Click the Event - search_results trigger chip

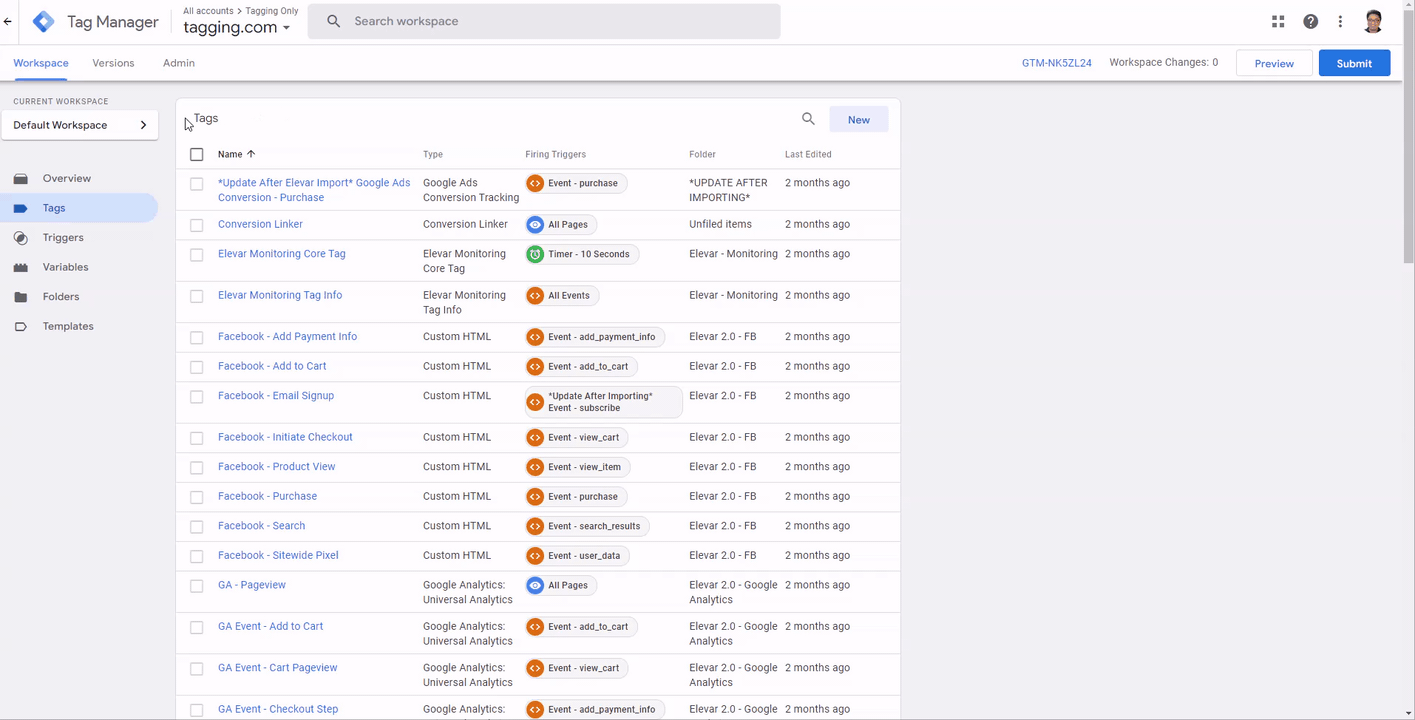click(x=587, y=526)
